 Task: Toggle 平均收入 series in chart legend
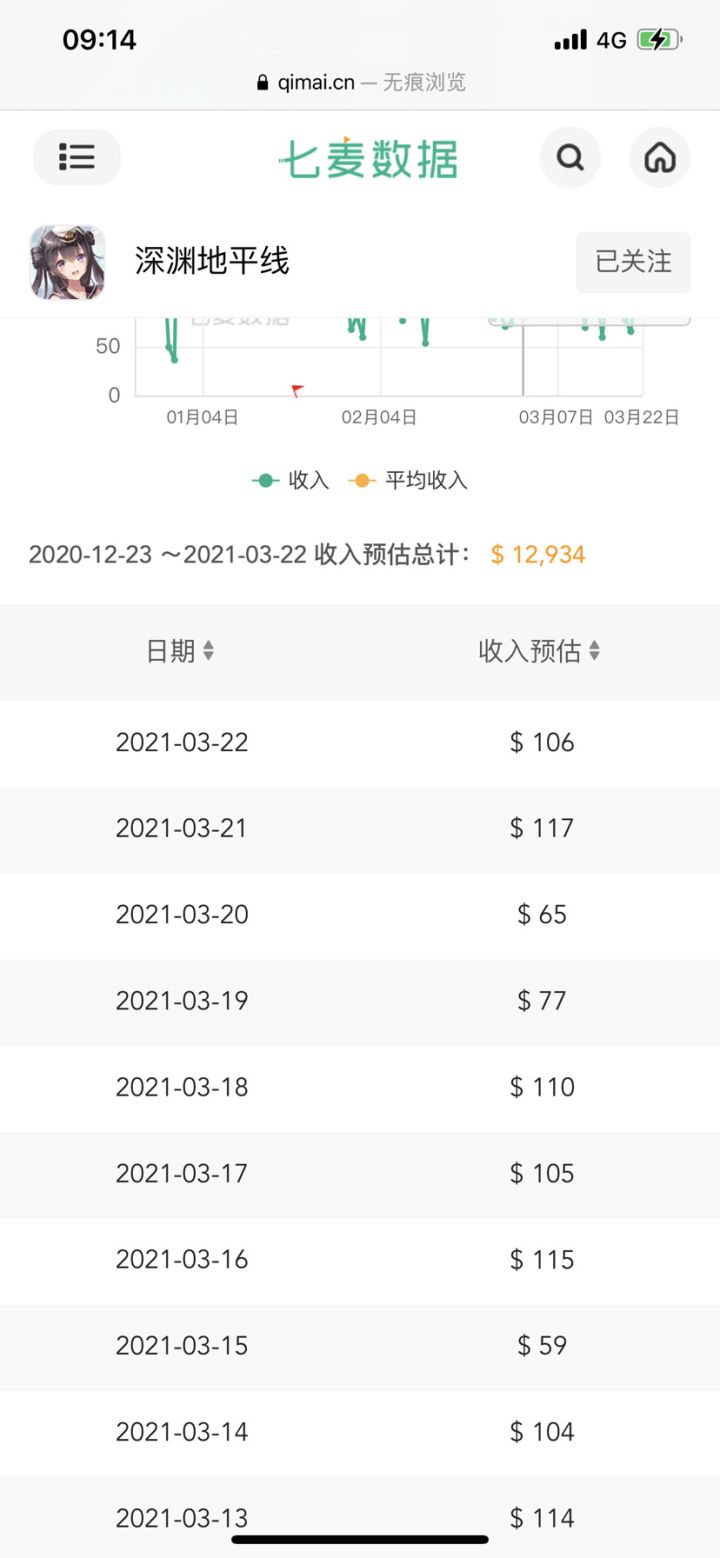[x=408, y=480]
